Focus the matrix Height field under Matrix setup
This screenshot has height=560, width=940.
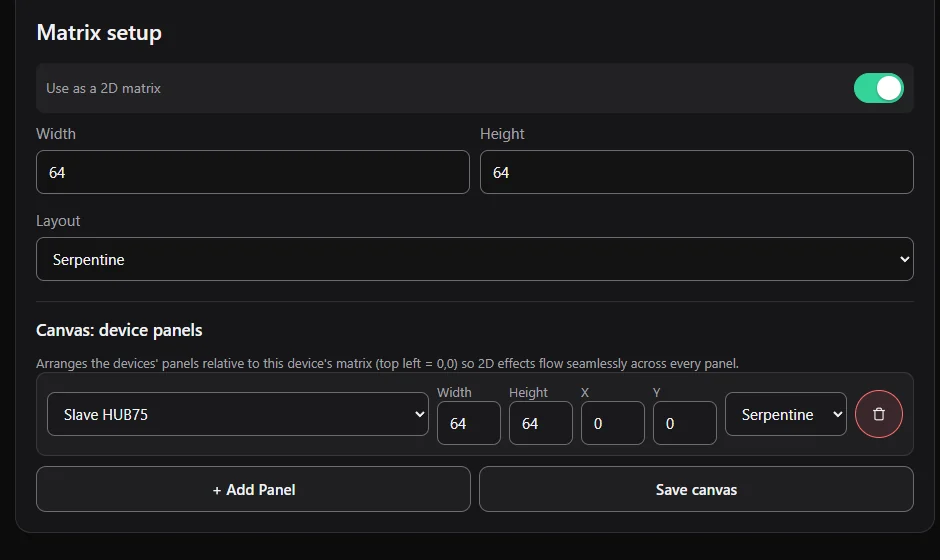pyautogui.click(x=697, y=172)
